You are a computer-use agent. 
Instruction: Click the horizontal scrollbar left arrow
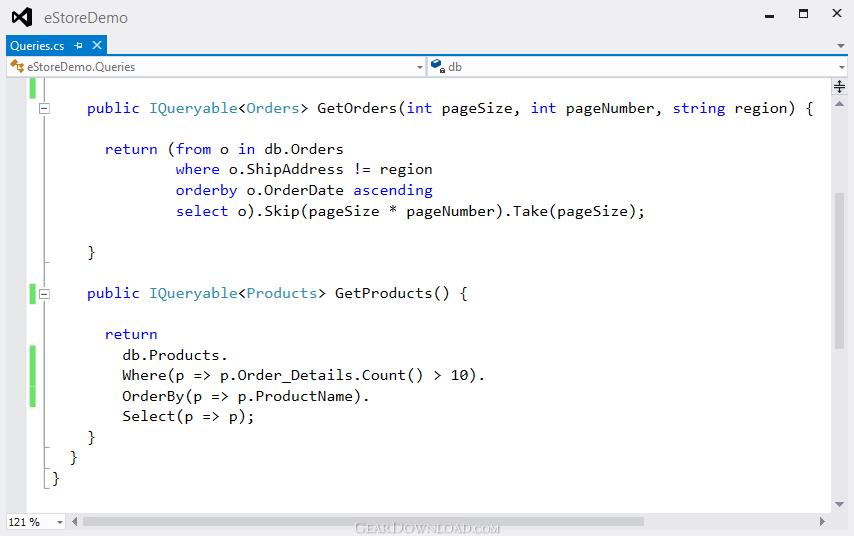[x=75, y=522]
